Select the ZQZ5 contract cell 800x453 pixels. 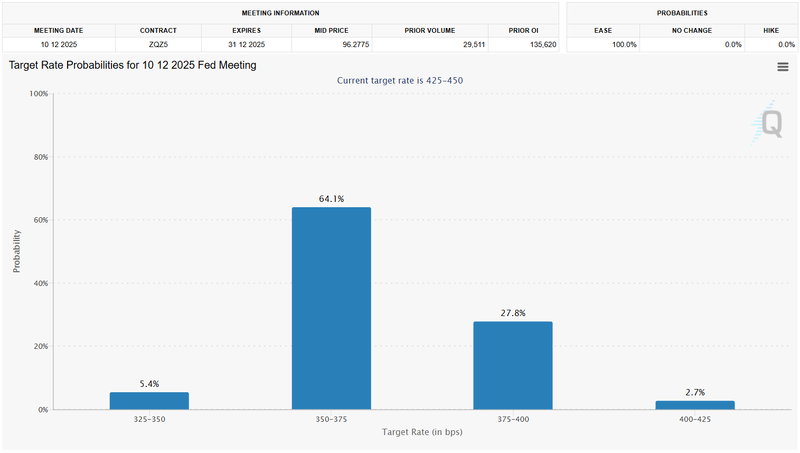coord(158,45)
